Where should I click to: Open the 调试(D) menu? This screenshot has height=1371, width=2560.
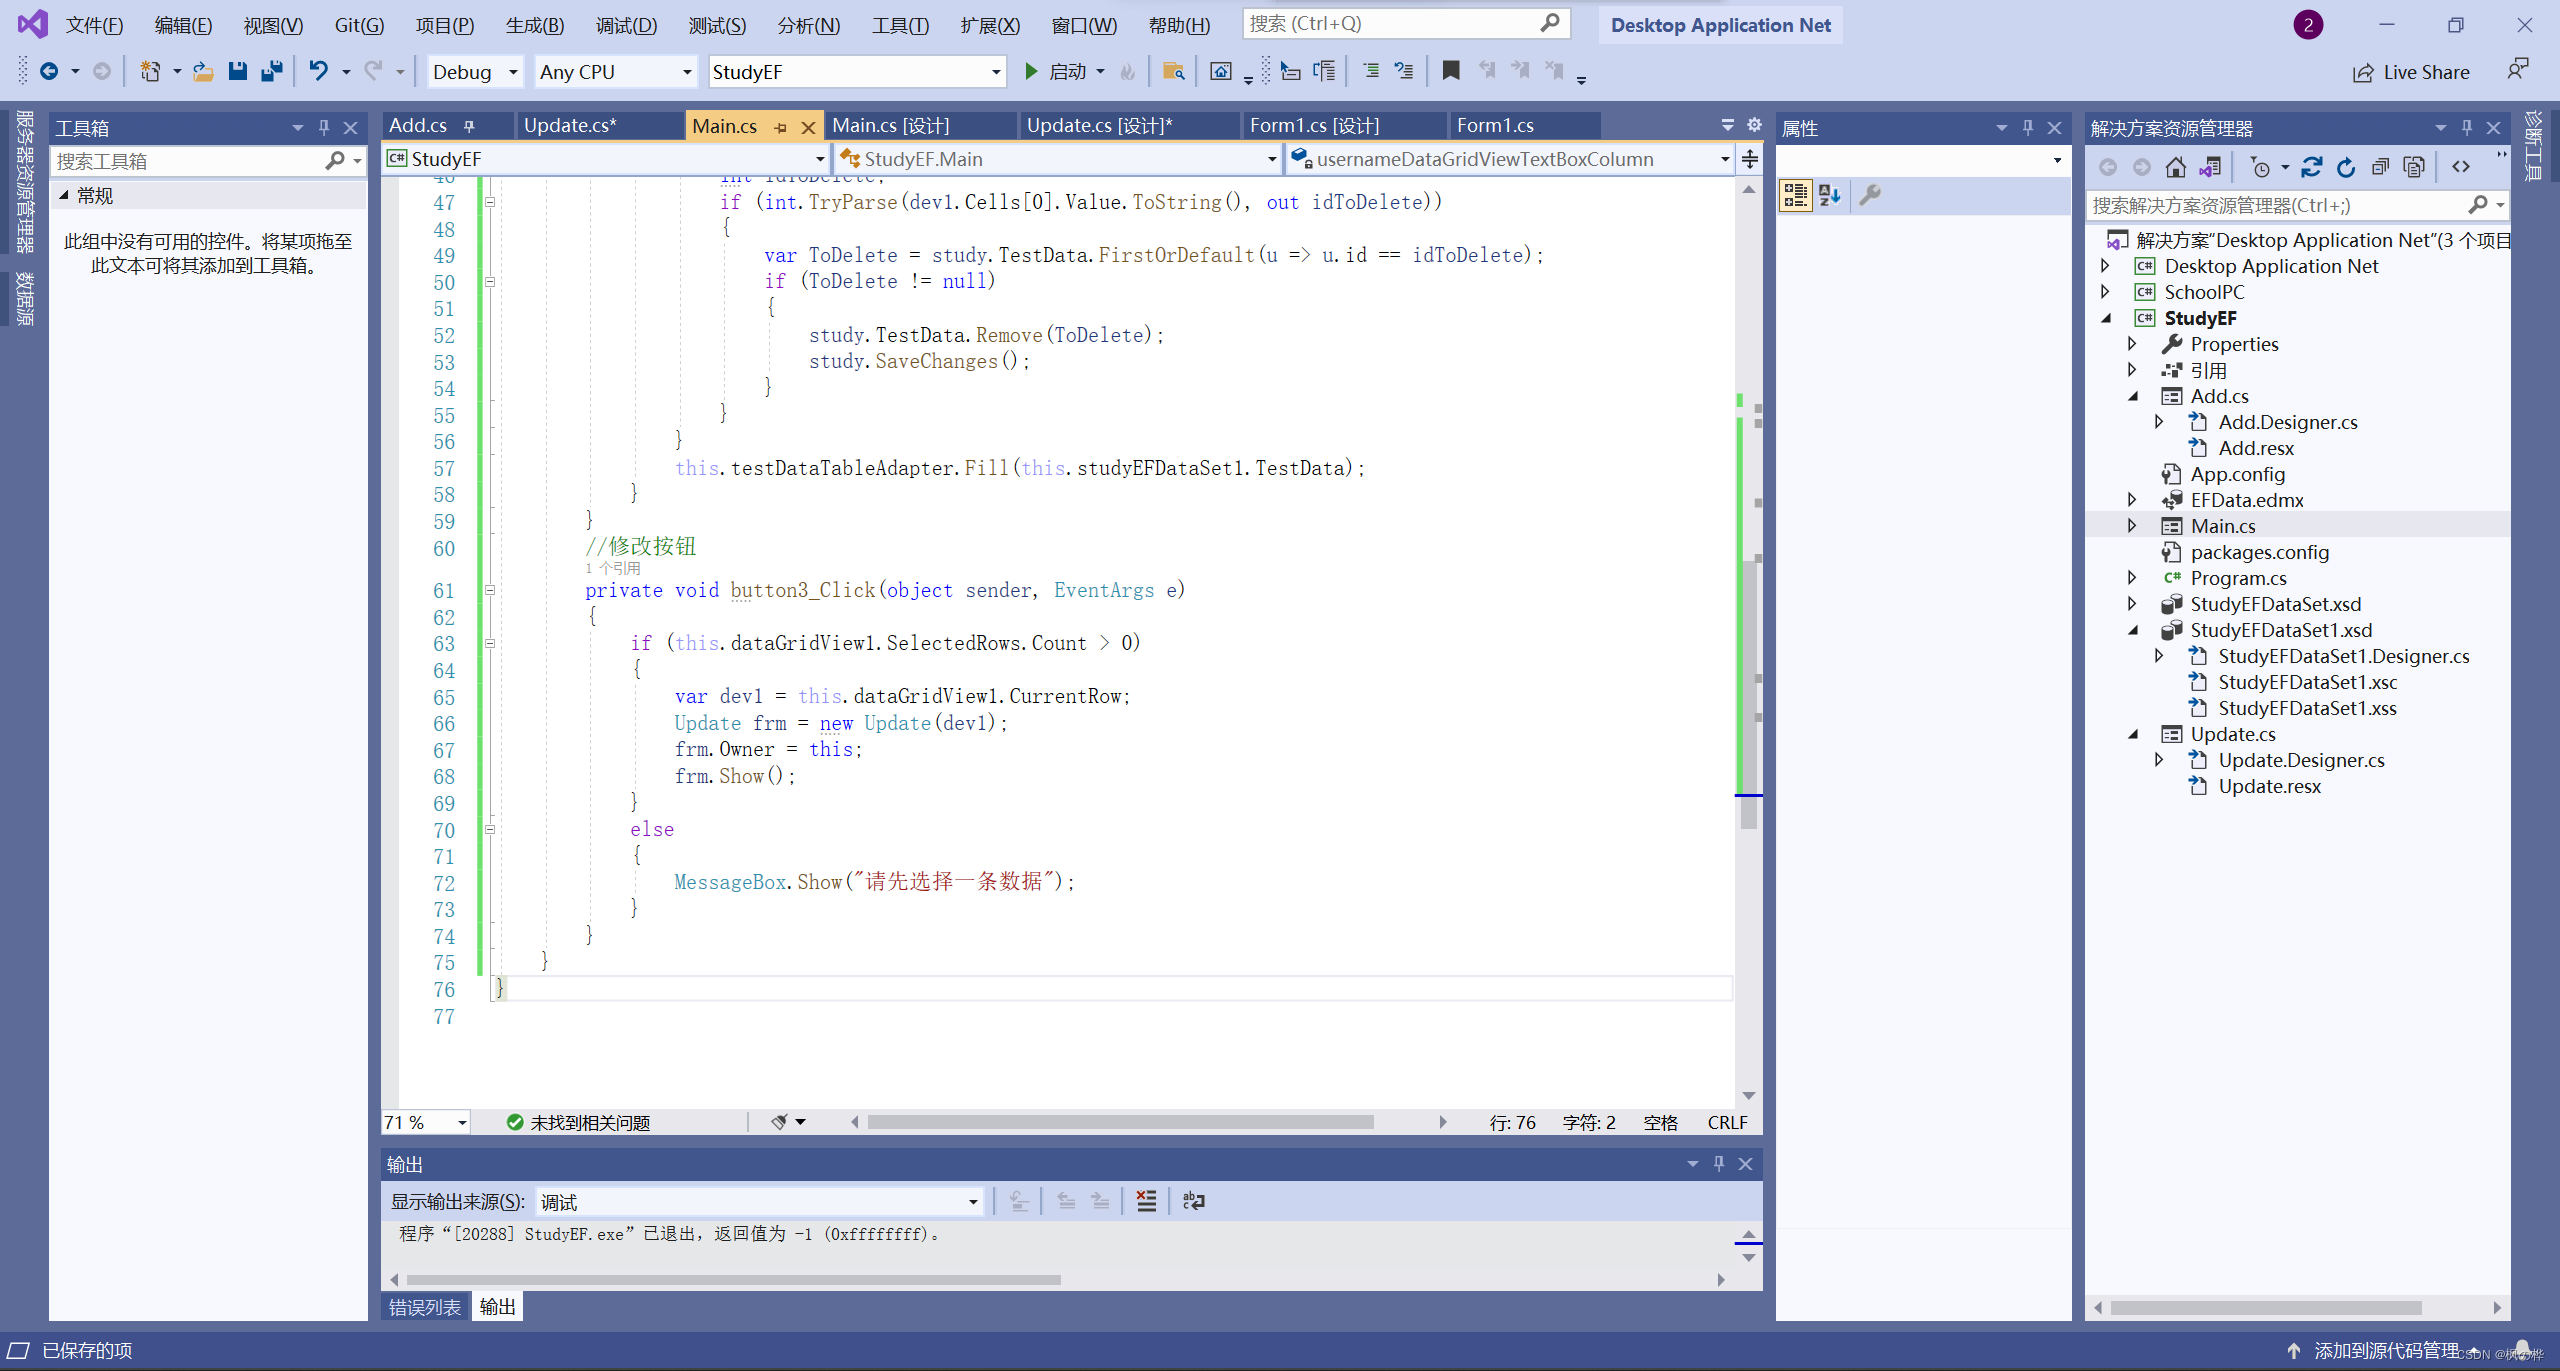(626, 25)
